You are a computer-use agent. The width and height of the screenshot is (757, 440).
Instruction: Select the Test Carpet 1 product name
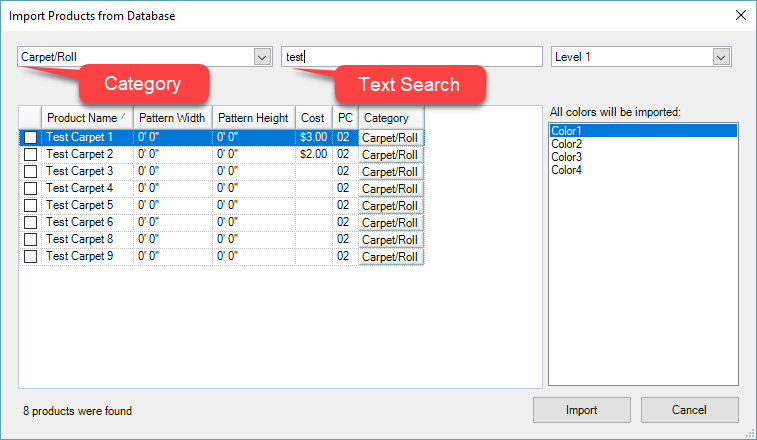pos(80,137)
